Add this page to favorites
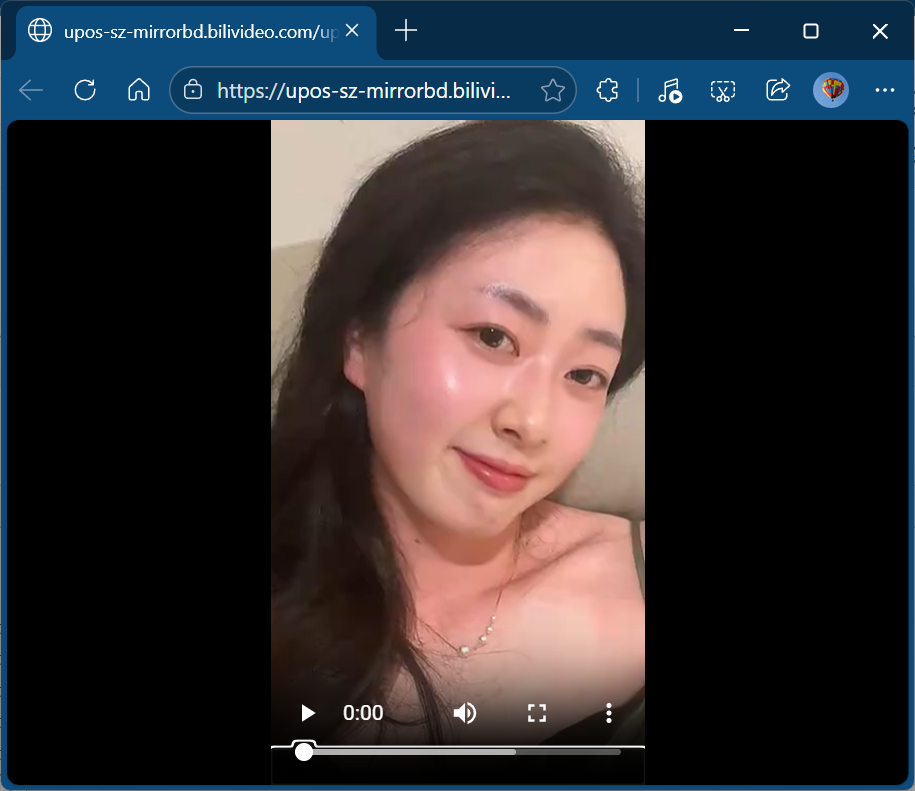This screenshot has height=791, width=915. pyautogui.click(x=552, y=91)
